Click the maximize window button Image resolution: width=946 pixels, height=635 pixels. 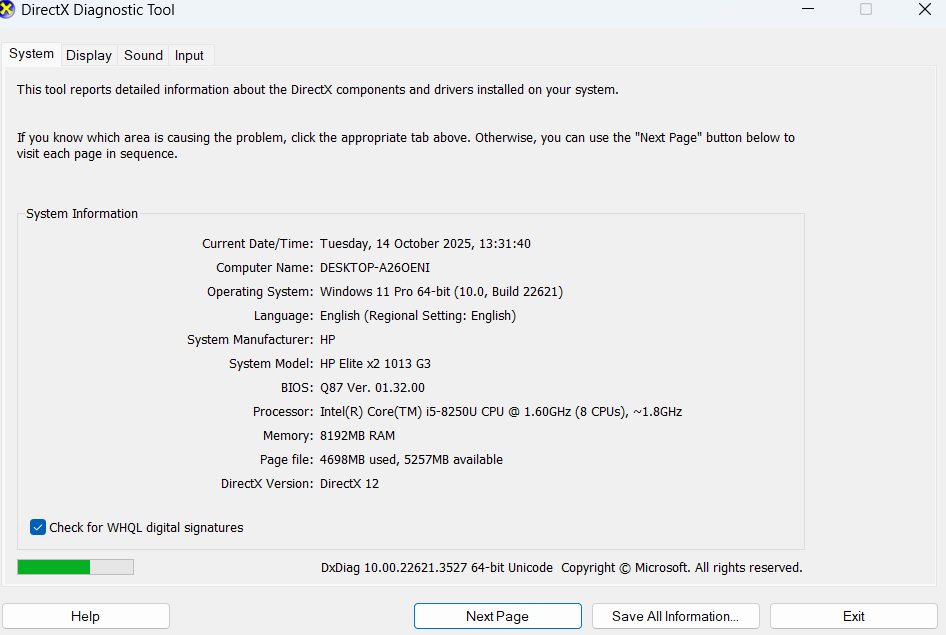(x=866, y=10)
